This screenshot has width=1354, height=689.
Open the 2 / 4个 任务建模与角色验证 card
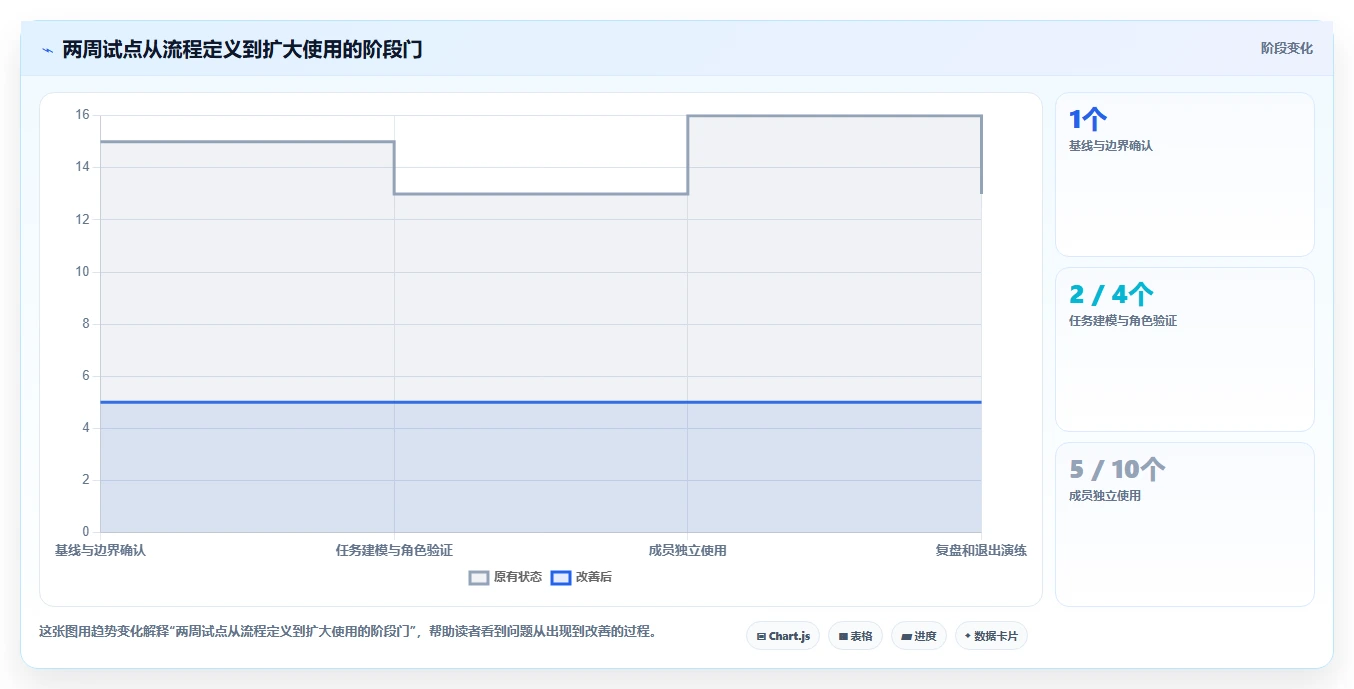(x=1184, y=350)
